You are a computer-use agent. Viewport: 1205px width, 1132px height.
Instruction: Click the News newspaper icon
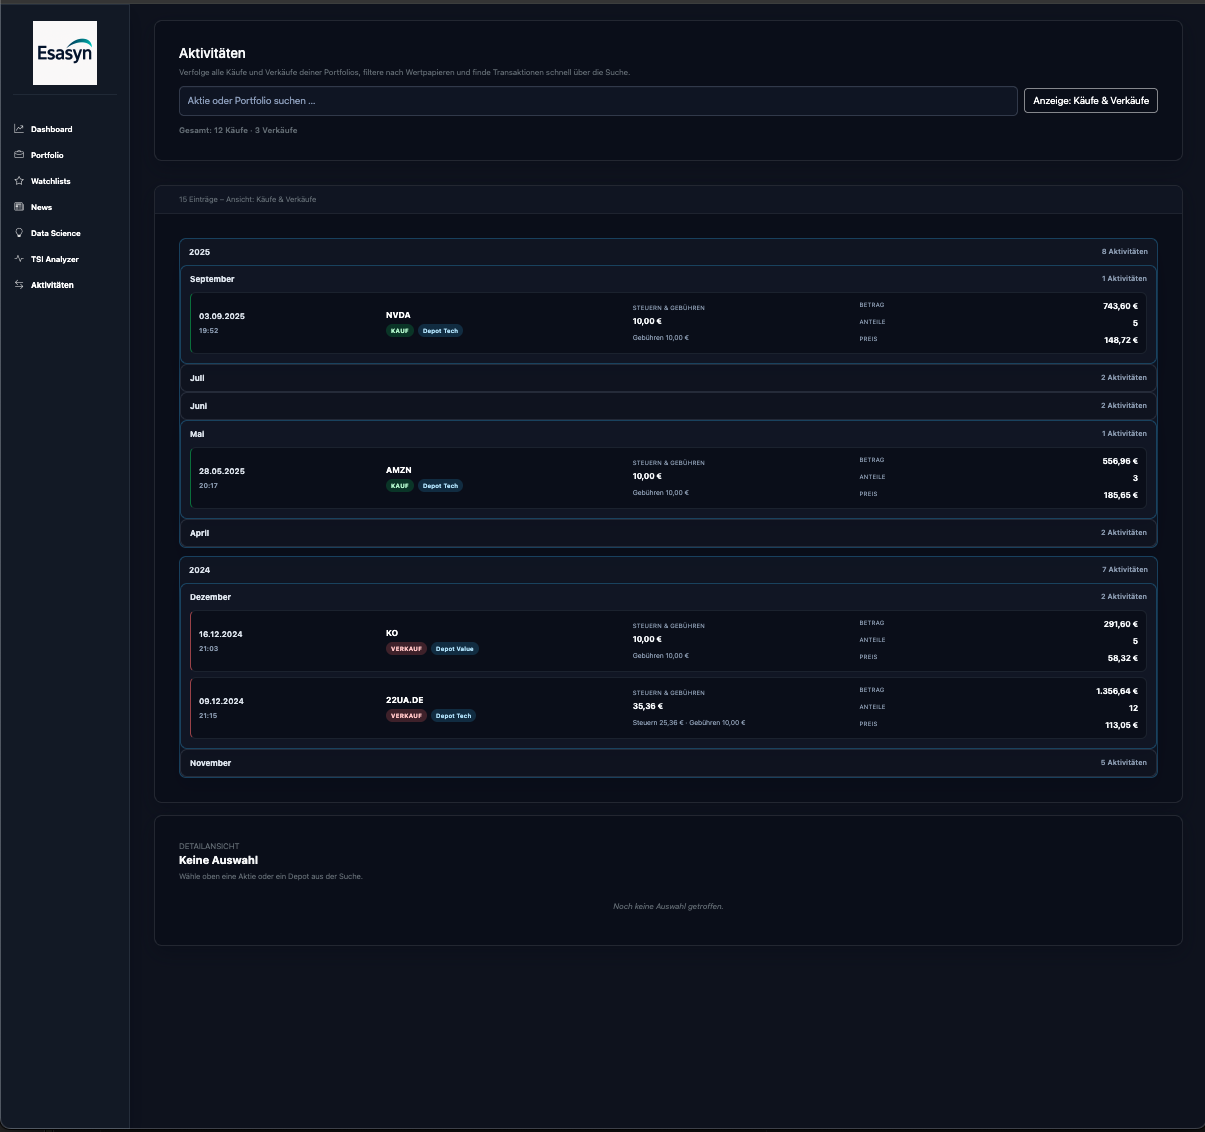(19, 207)
